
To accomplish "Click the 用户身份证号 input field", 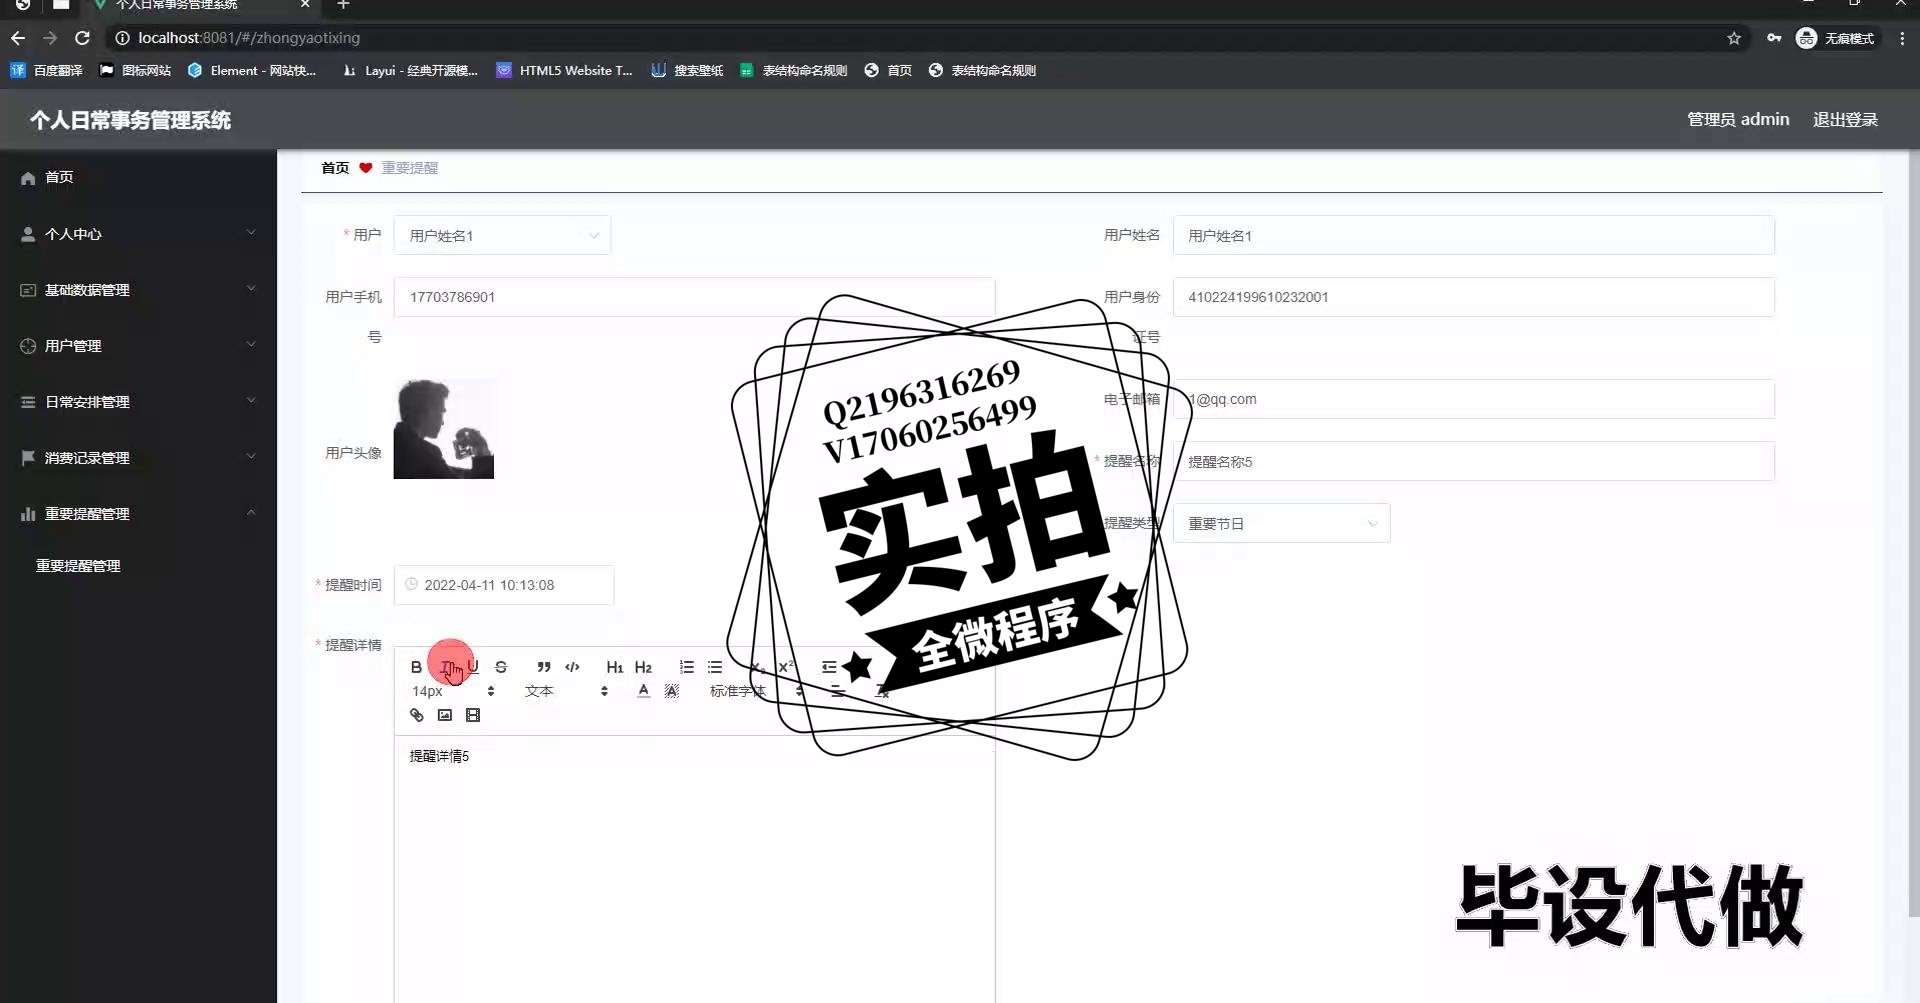I will [1473, 297].
